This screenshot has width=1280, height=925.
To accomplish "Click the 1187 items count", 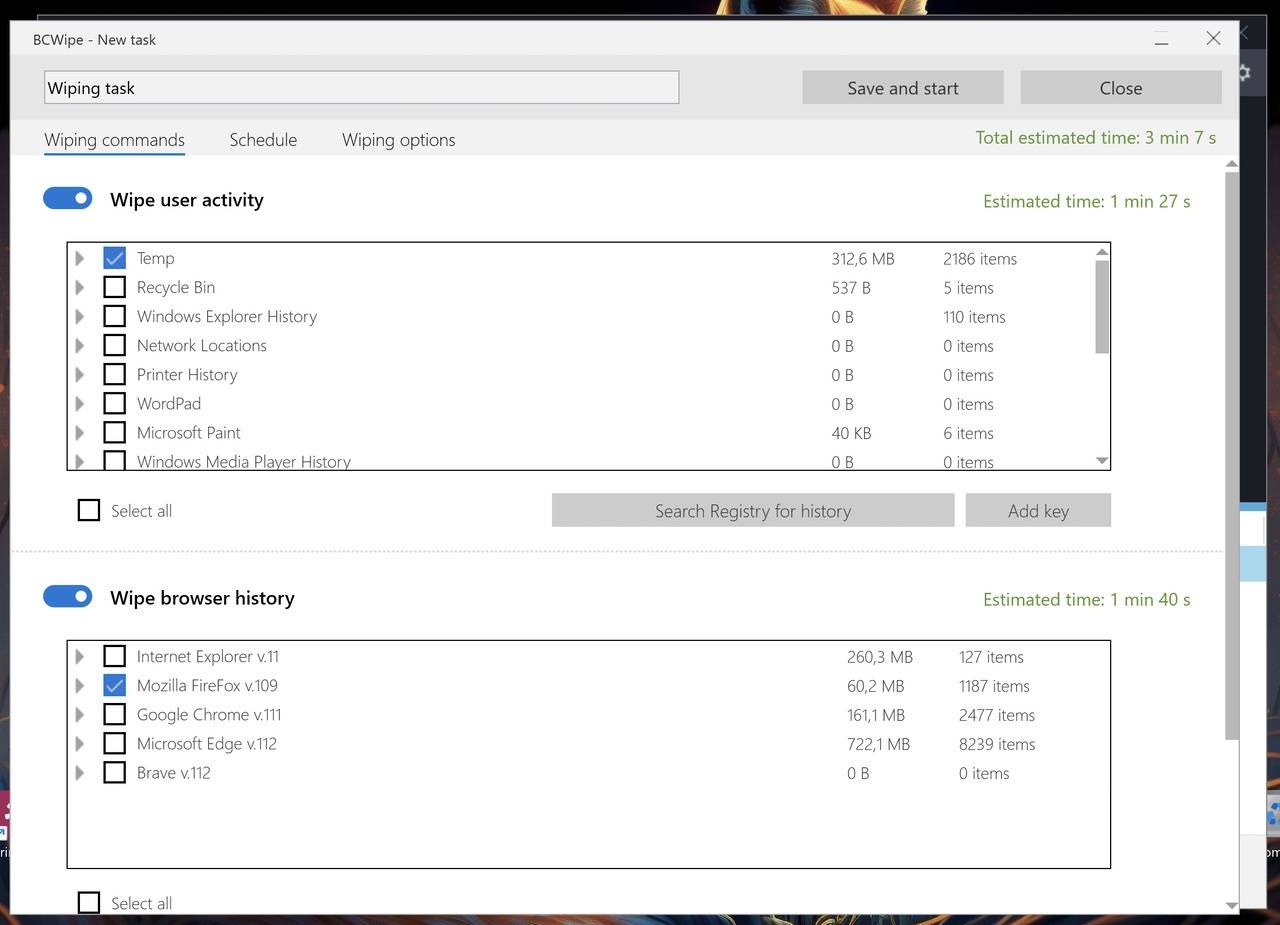I will coord(994,685).
